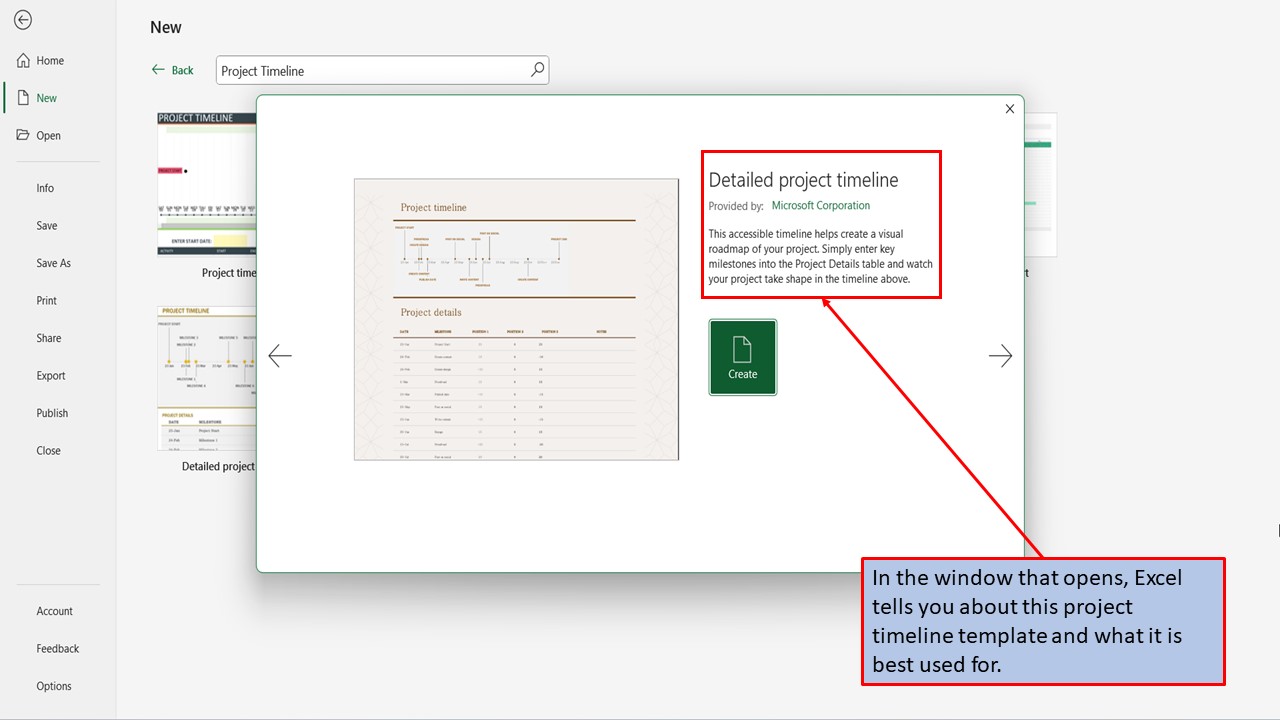Viewport: 1280px width, 720px height.
Task: Click the Open folder icon
Action: click(x=23, y=135)
